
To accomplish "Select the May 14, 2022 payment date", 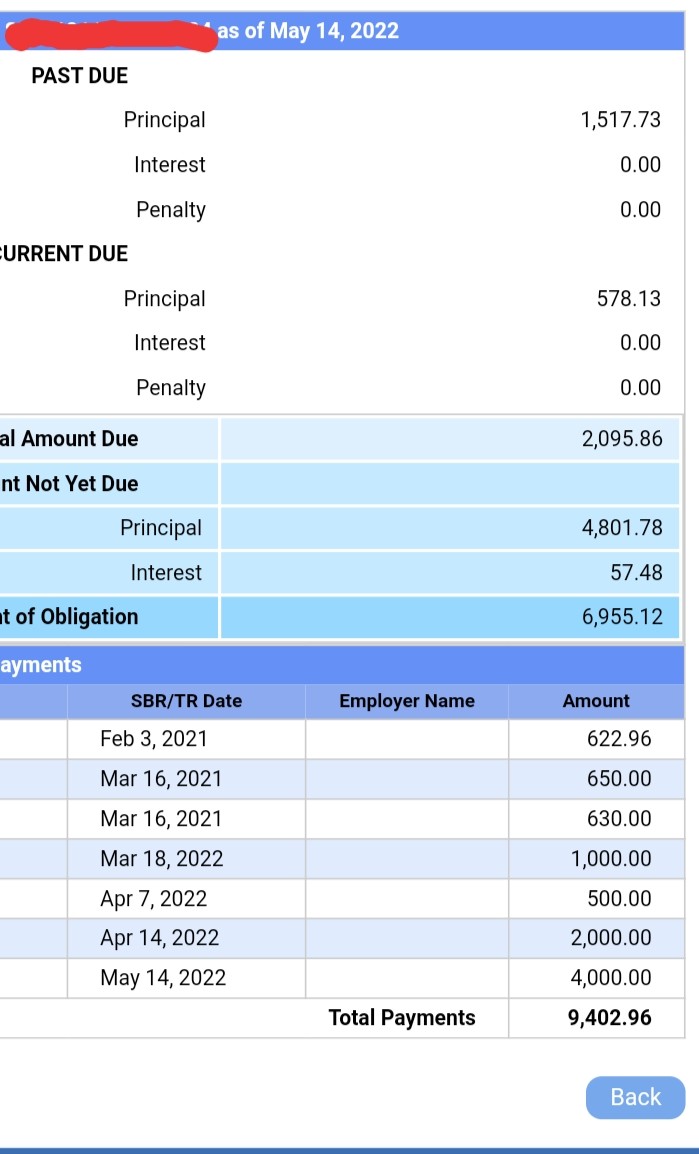I will point(163,977).
